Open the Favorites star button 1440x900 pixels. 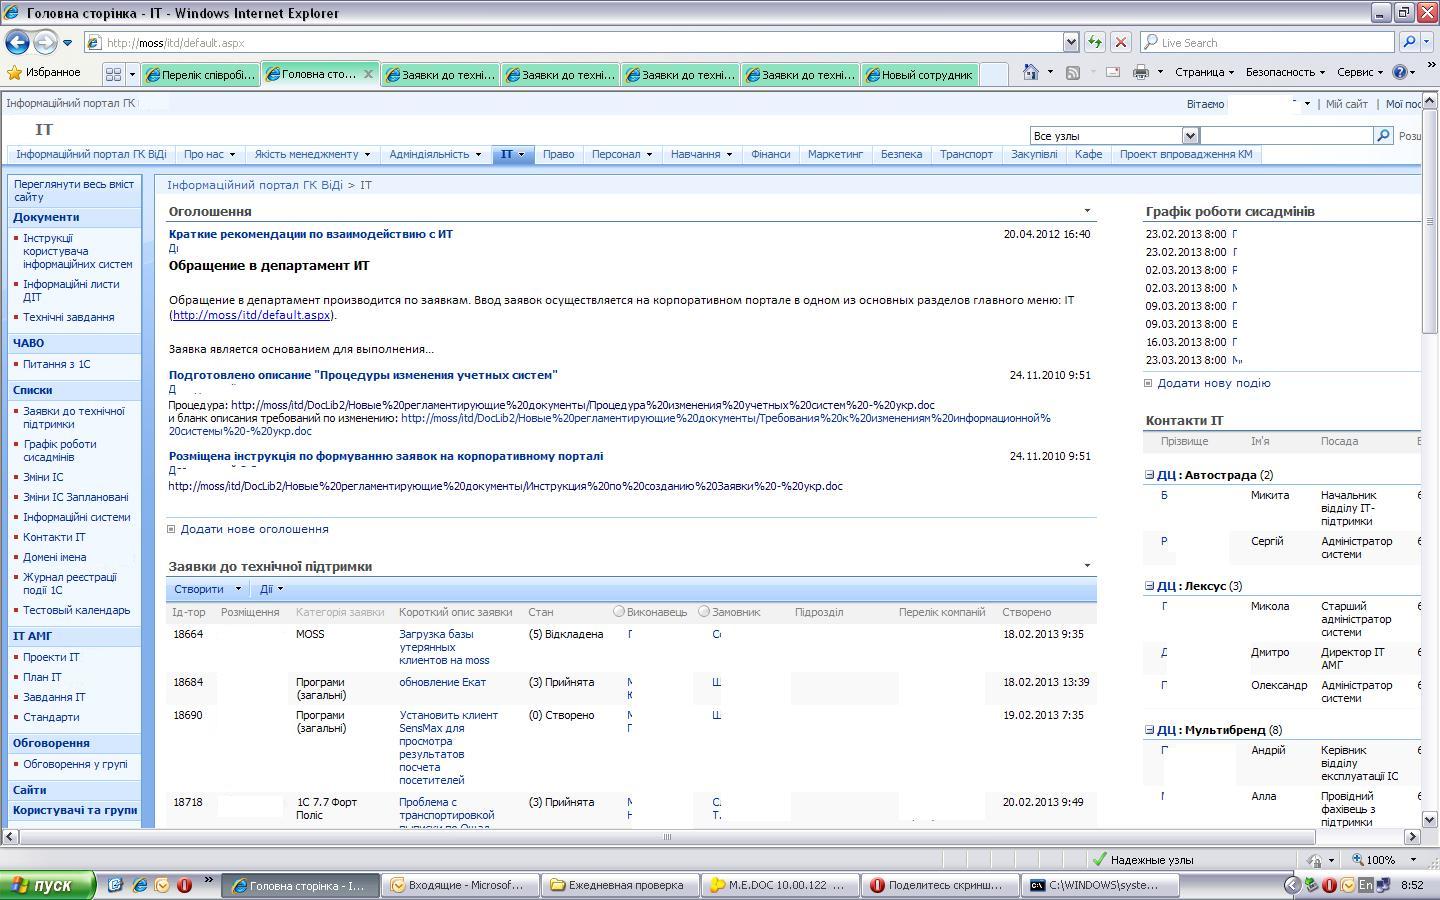44,73
